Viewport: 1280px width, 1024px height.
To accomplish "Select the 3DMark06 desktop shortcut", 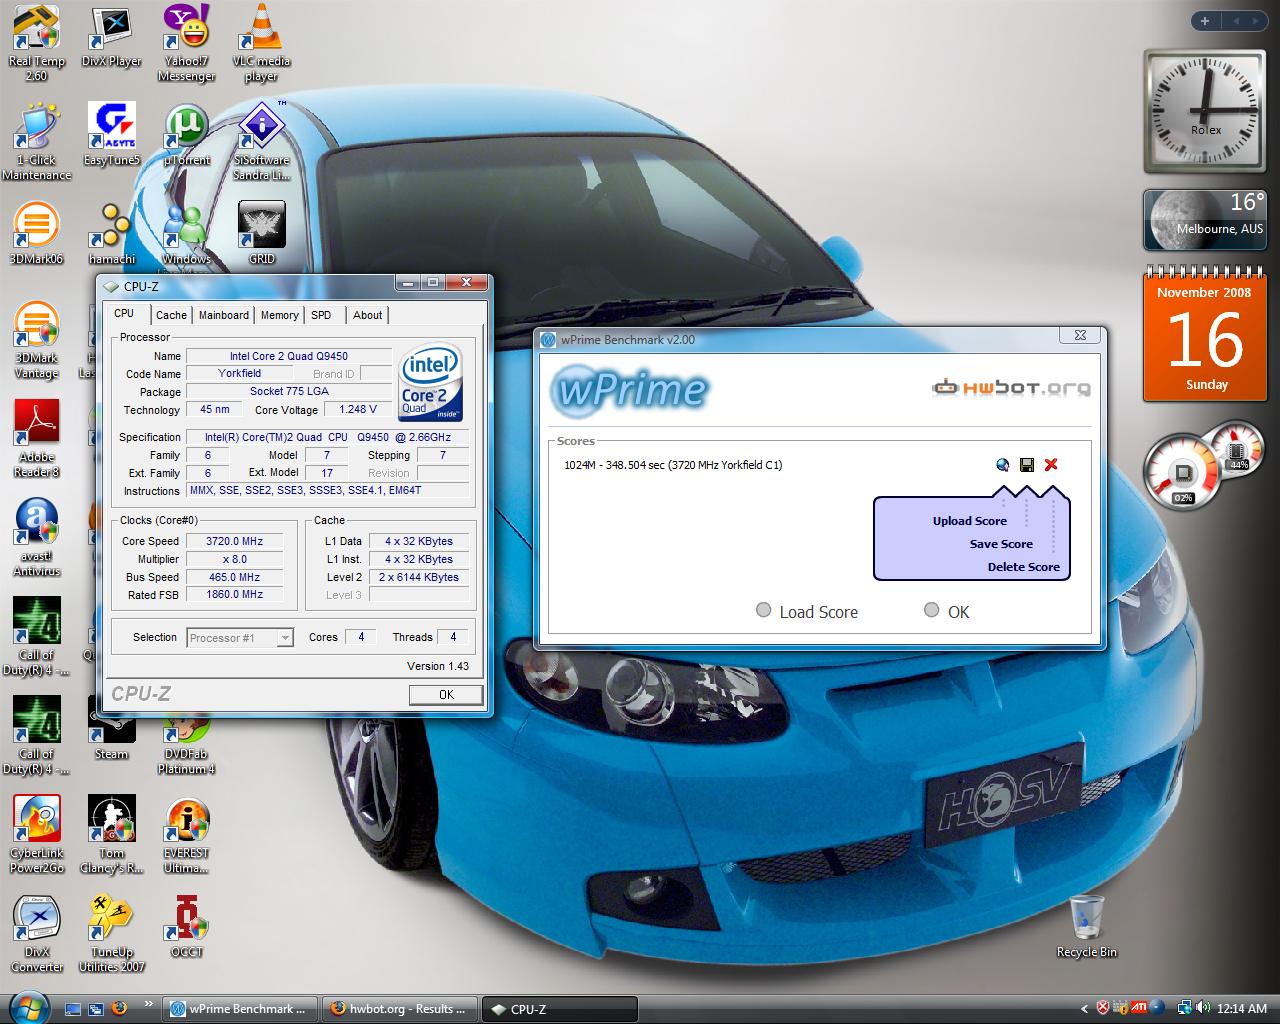I will pyautogui.click(x=36, y=234).
